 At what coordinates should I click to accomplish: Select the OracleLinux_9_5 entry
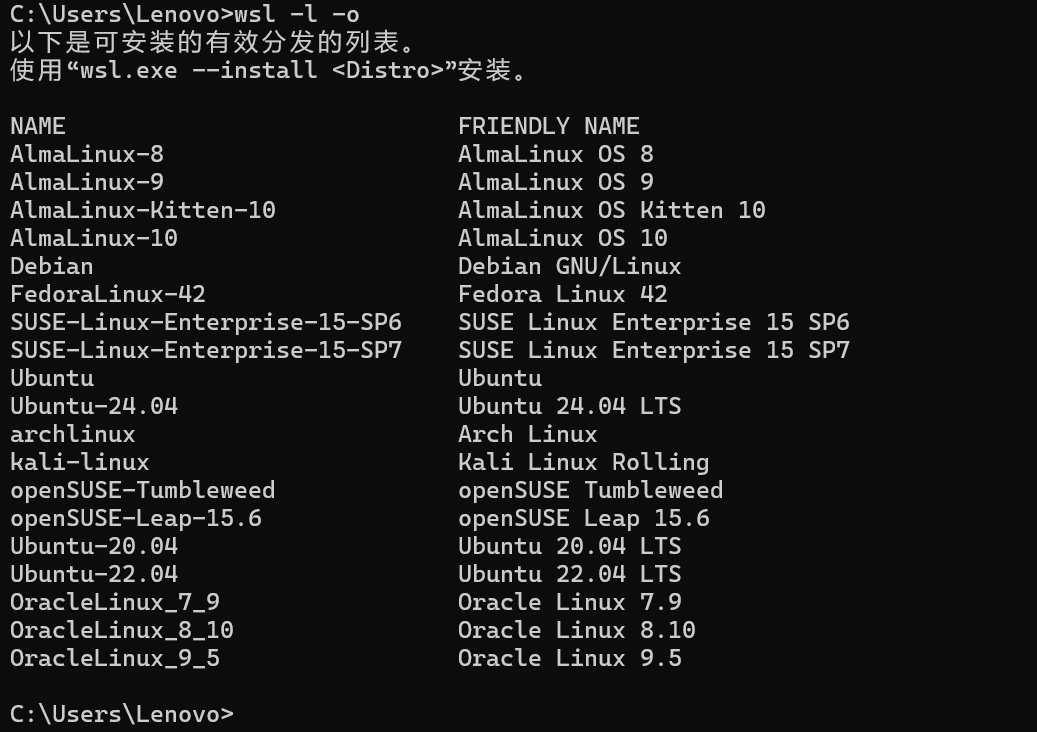115,658
